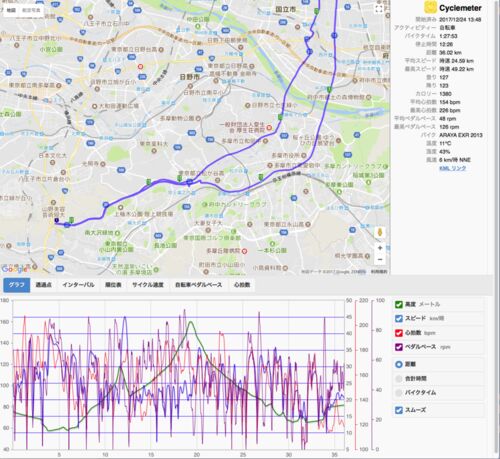Screen dimensions: 500x459
Task: Click the 1380 calories value
Action: tap(445, 94)
